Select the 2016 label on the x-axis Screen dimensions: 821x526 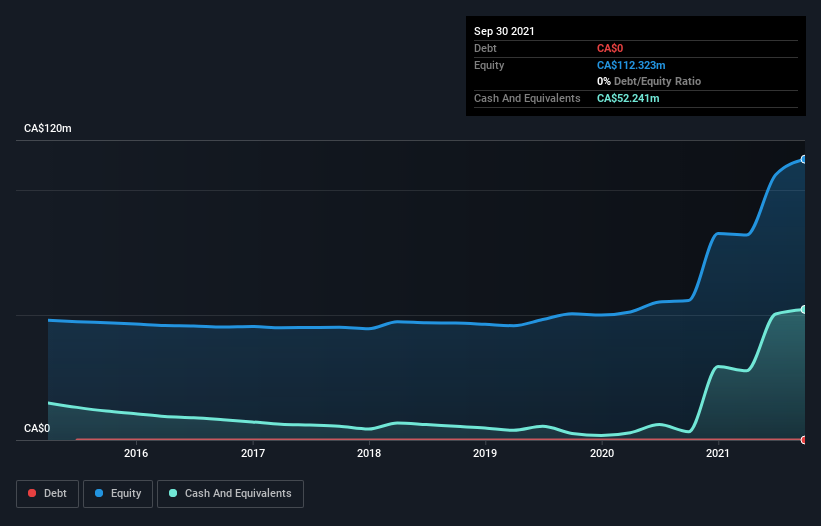pos(136,453)
